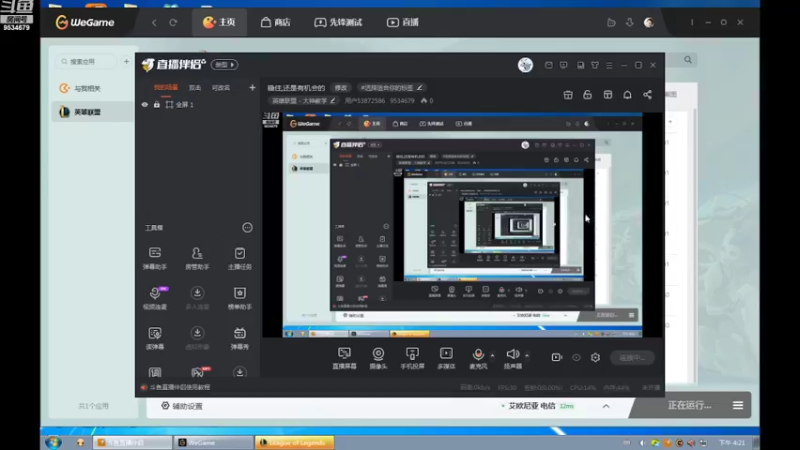Open the Windows Start button
This screenshot has height=450, width=800.
[53, 442]
